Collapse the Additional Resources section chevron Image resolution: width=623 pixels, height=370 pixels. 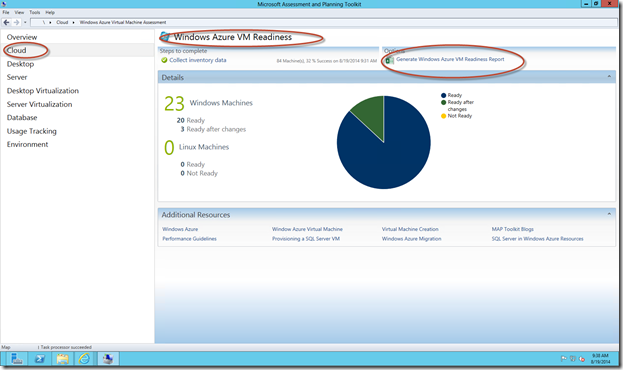click(609, 214)
